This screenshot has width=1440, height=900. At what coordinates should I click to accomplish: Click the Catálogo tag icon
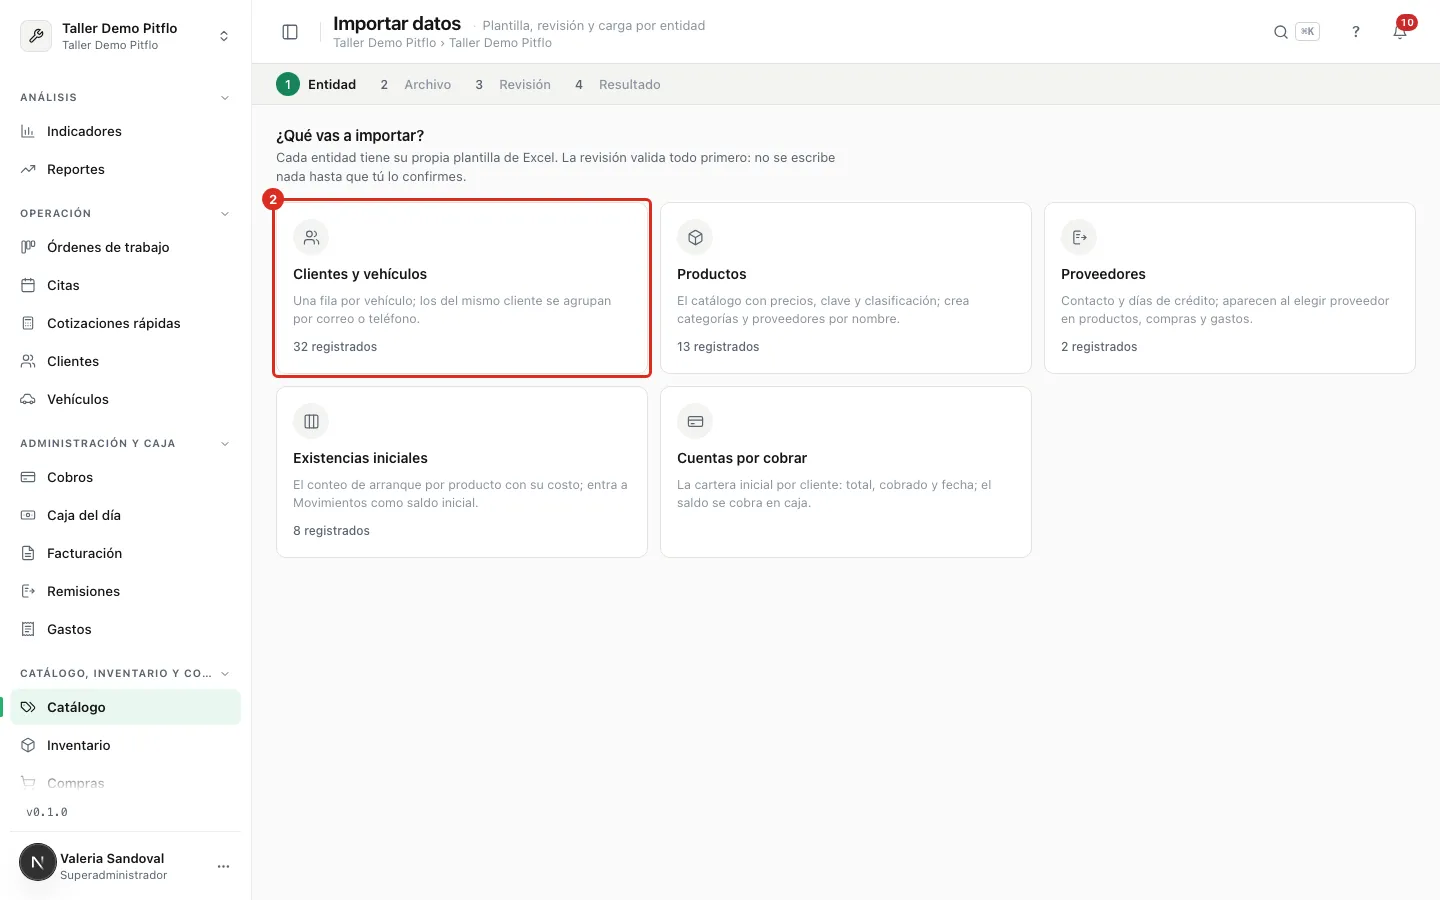coord(28,707)
